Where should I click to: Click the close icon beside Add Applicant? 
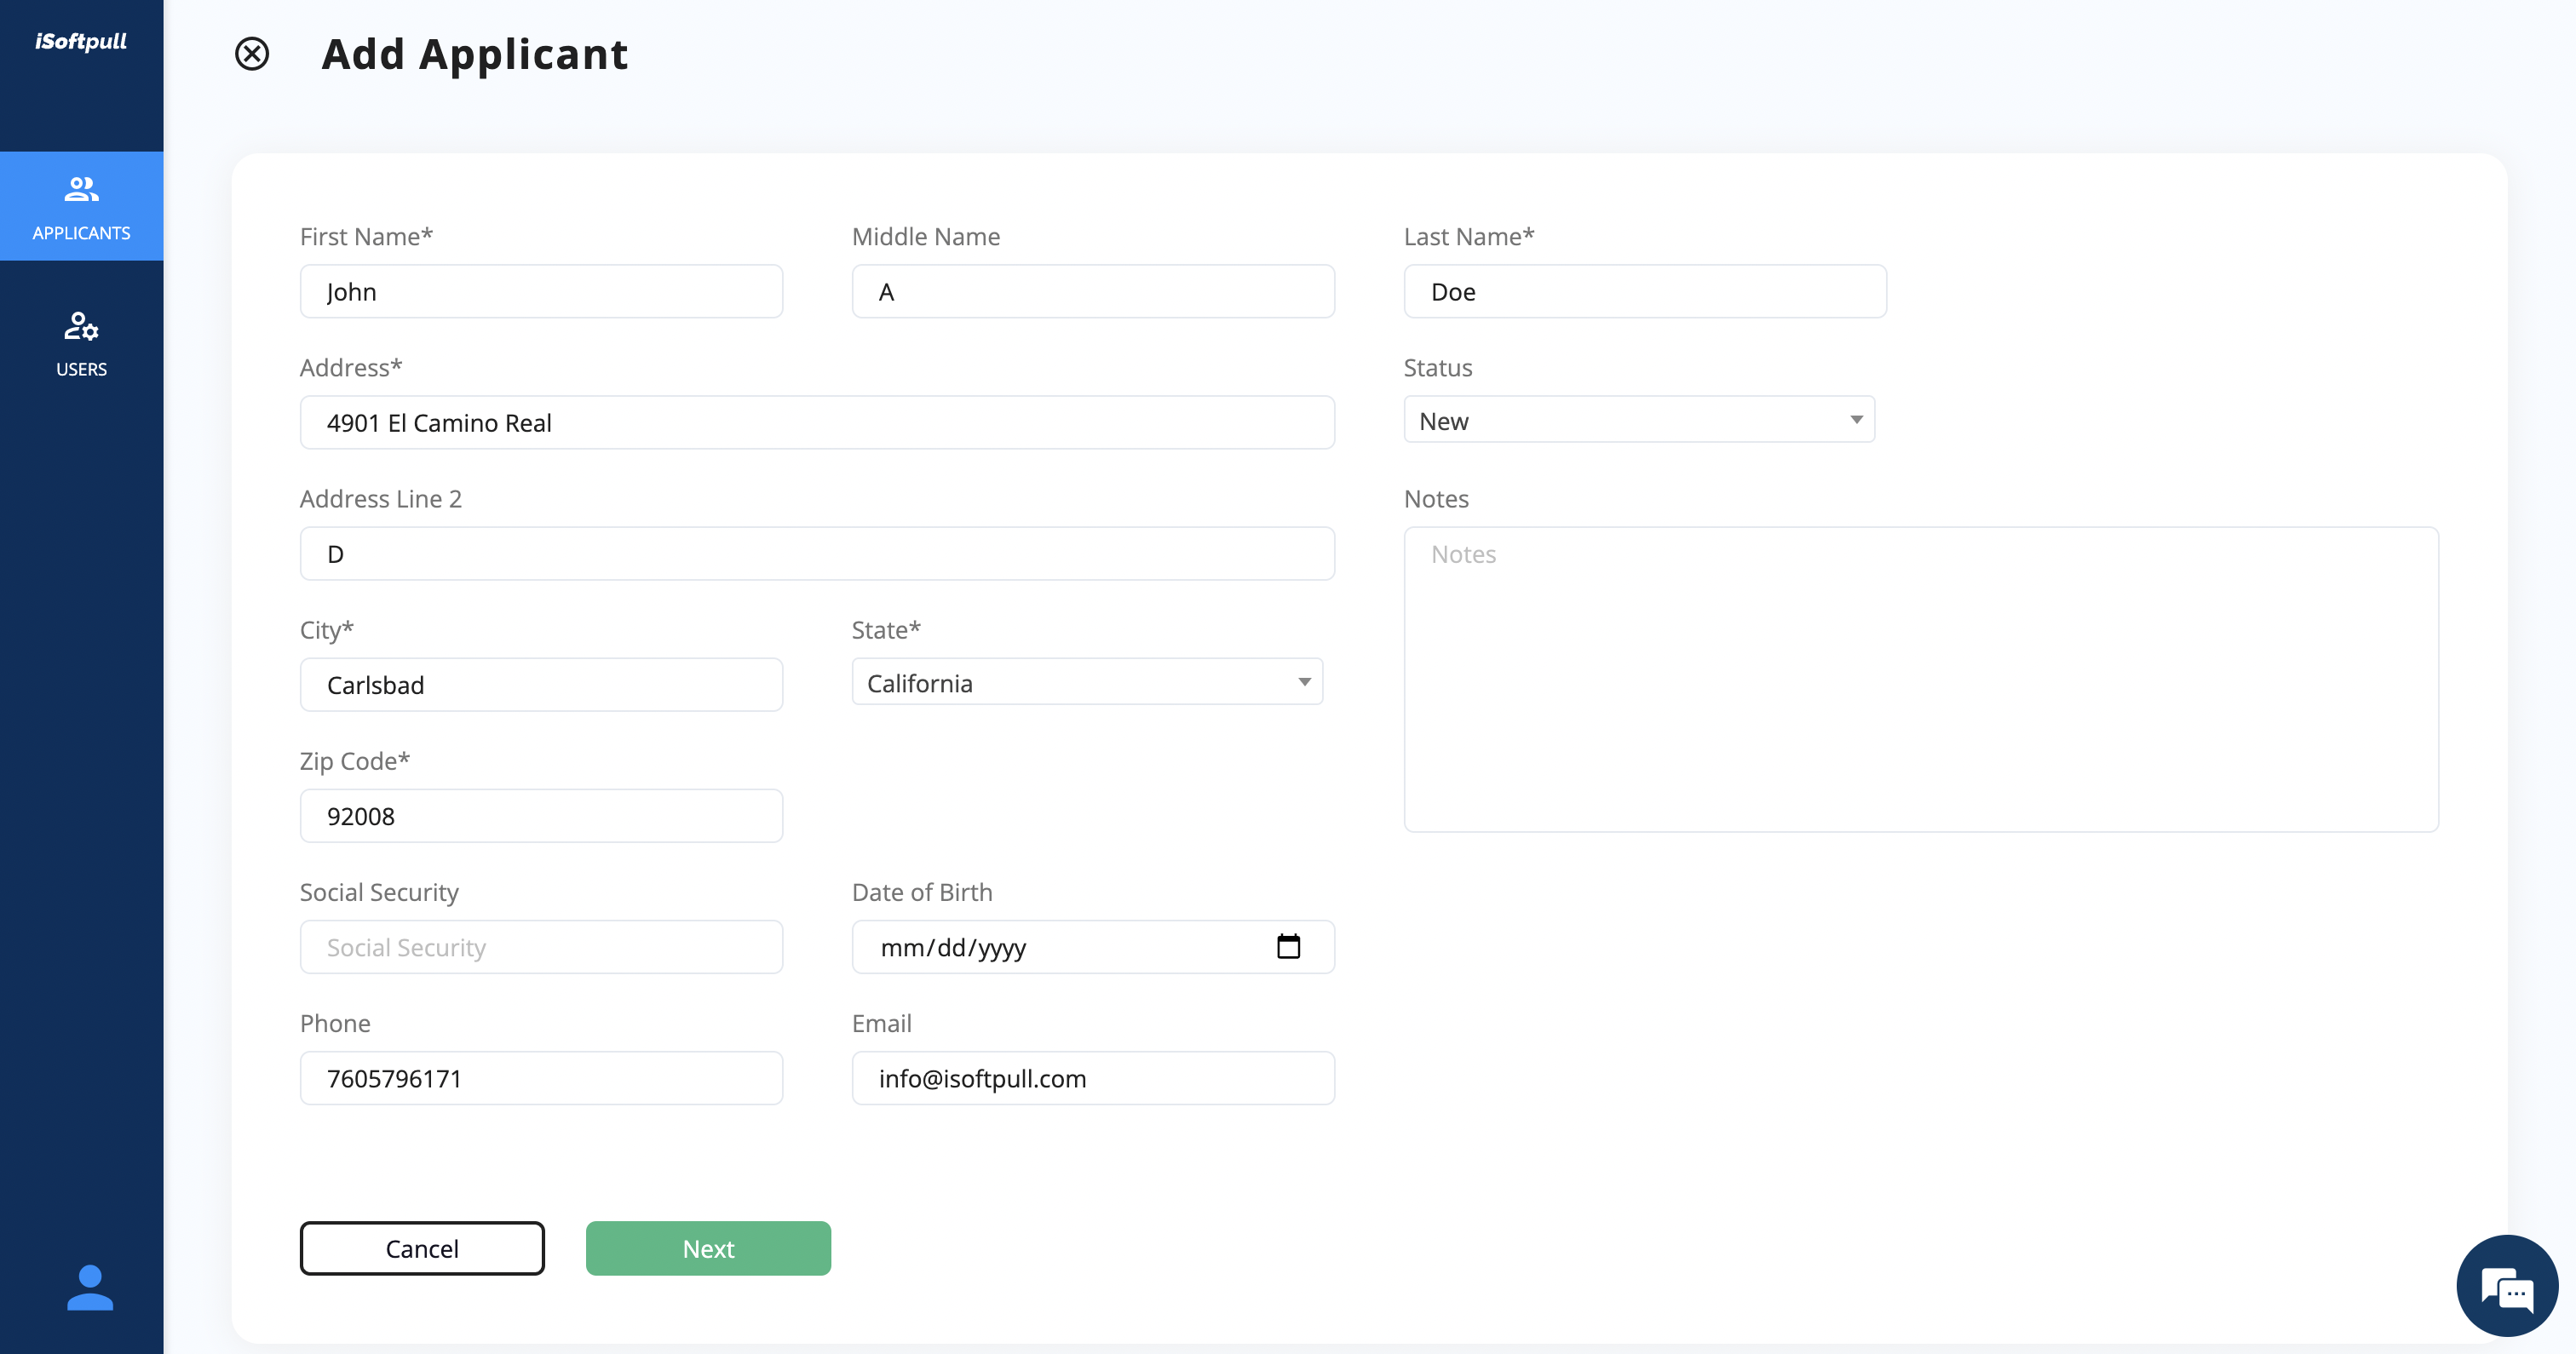point(251,54)
